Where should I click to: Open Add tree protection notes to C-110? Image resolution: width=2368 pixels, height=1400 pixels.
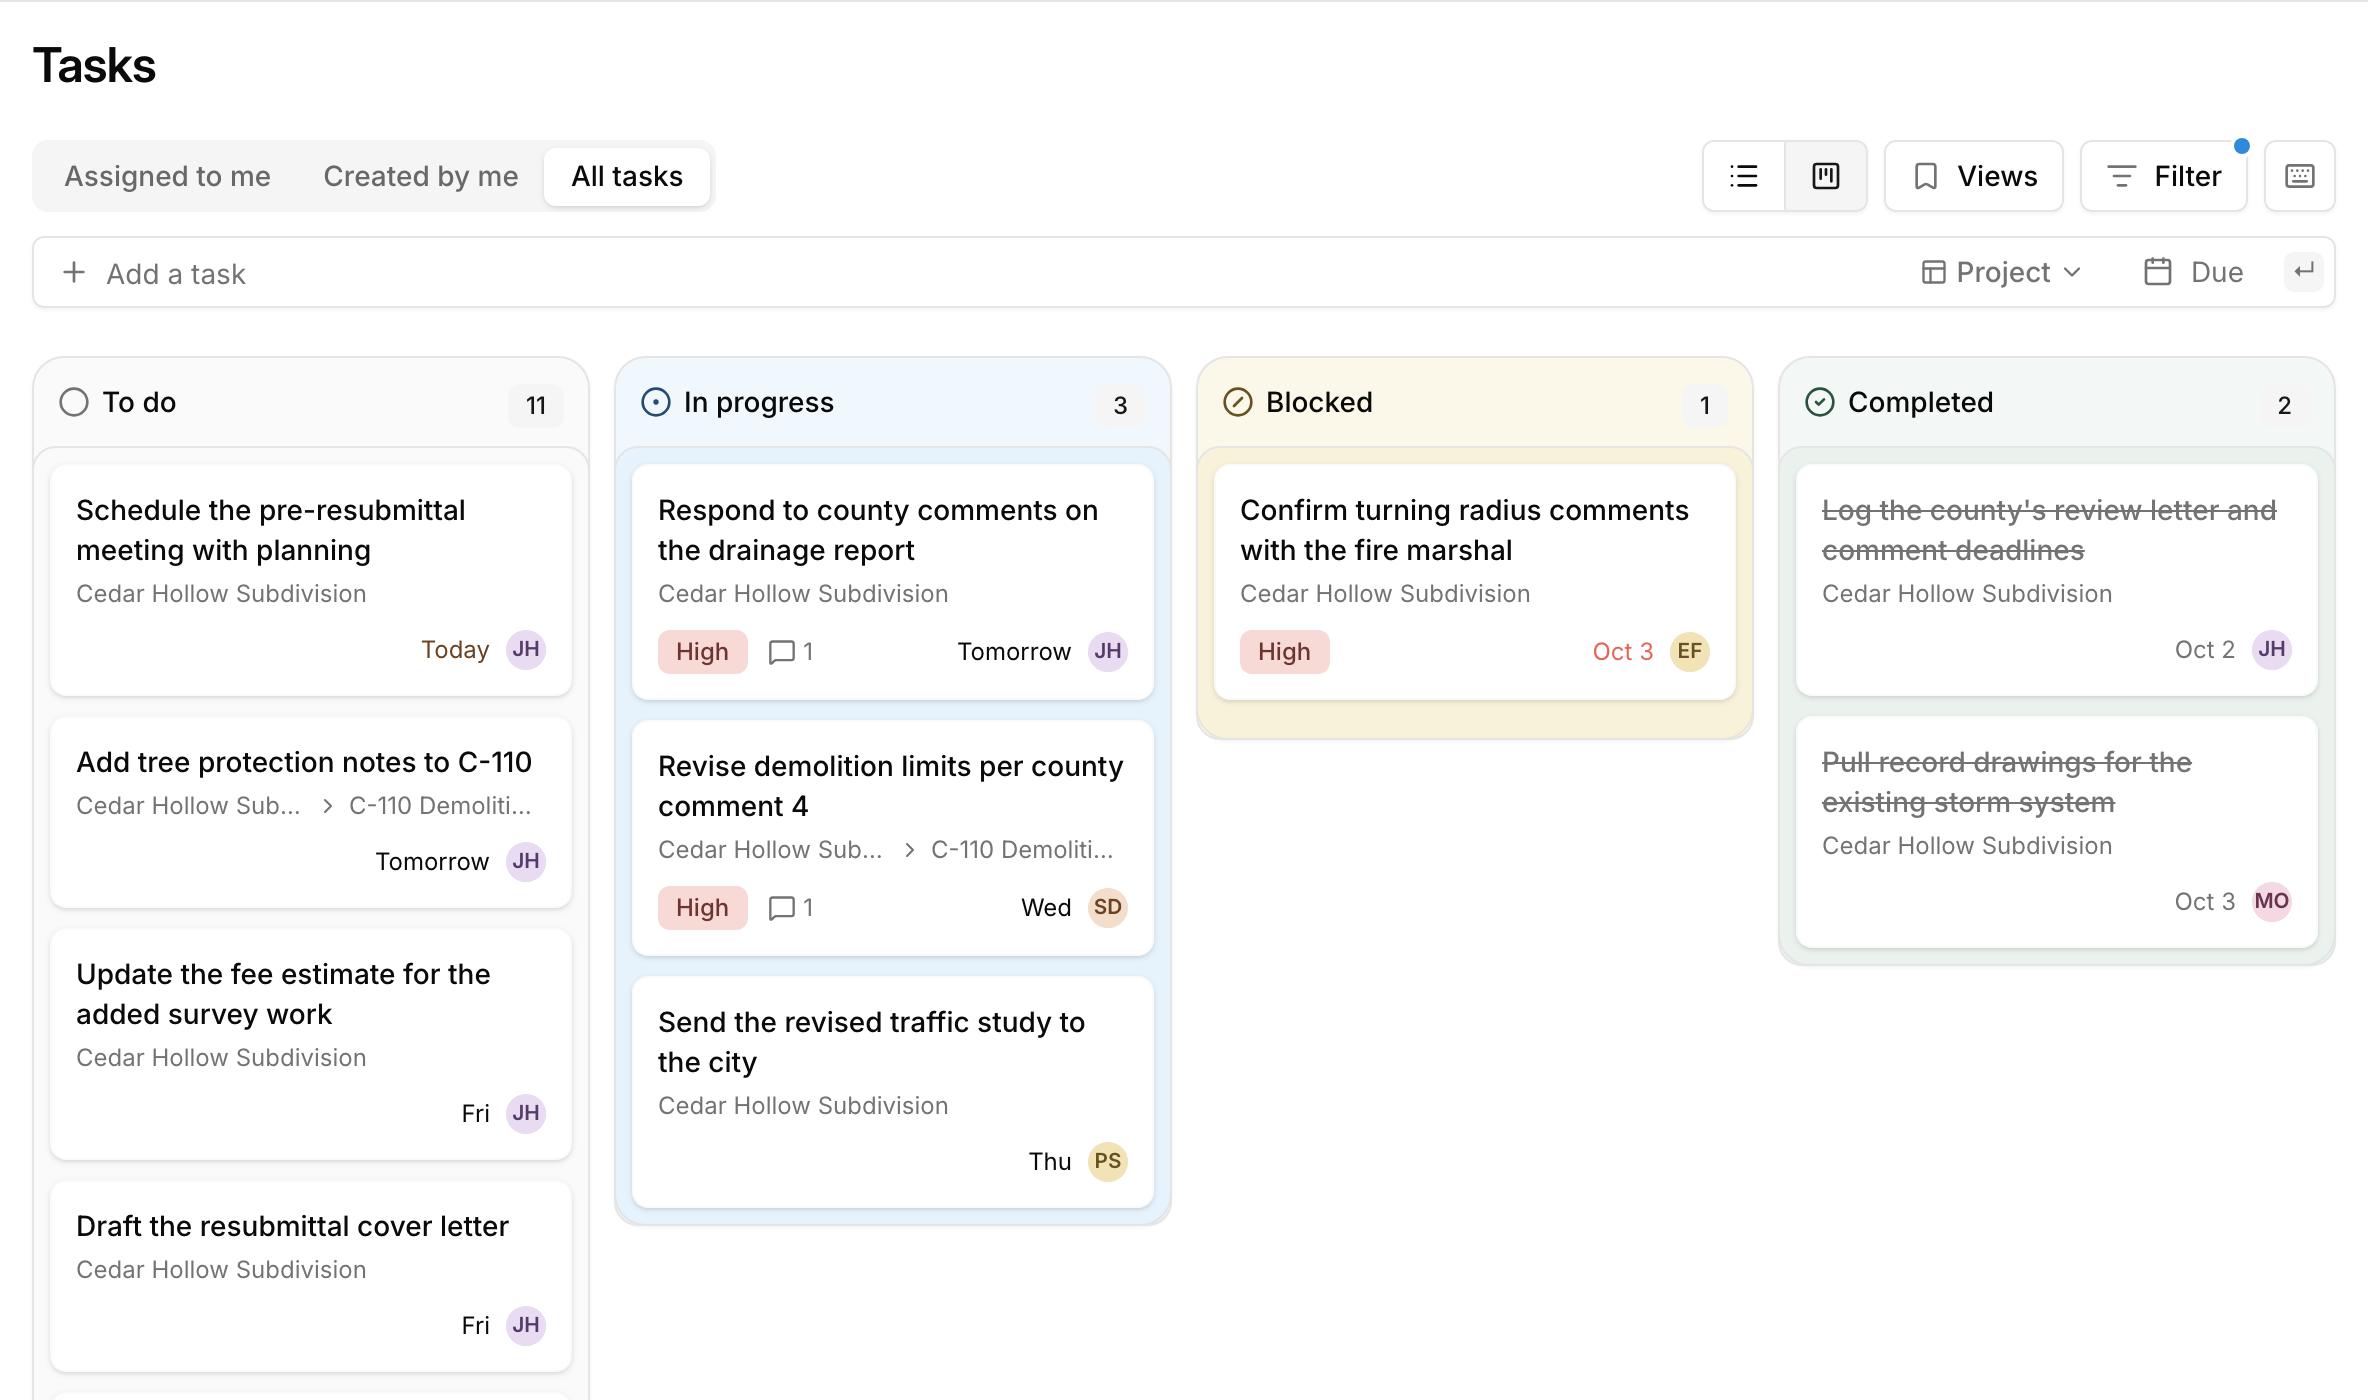click(311, 812)
